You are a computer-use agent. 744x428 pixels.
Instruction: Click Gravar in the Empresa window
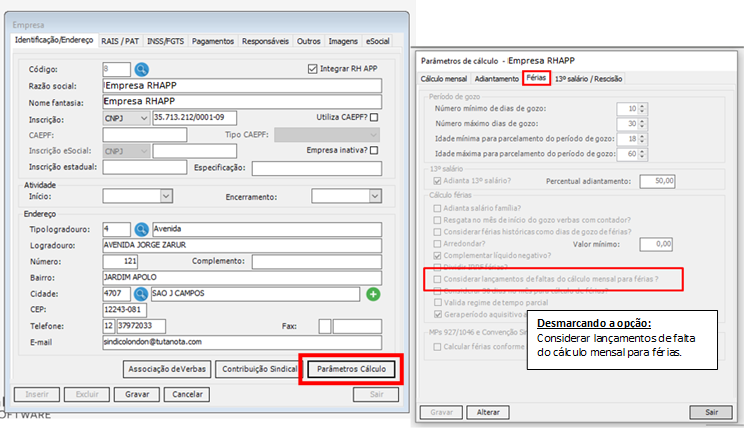tap(137, 394)
